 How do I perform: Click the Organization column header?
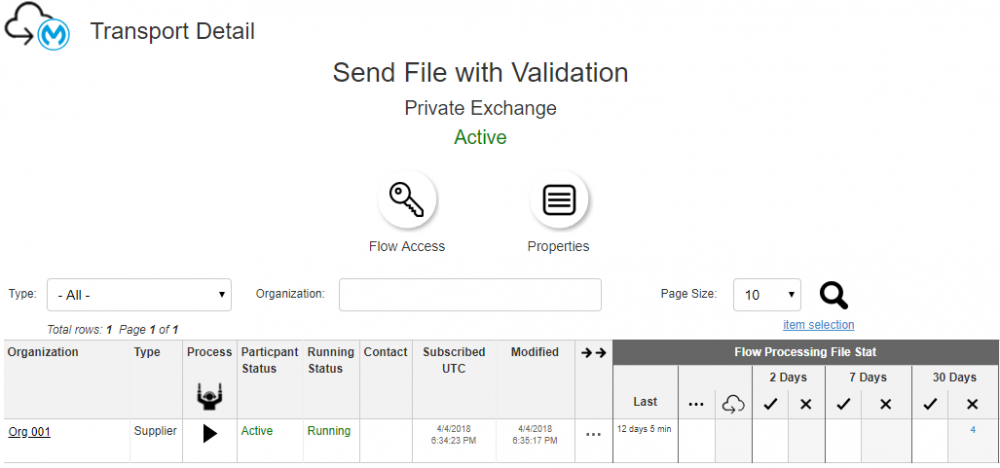pyautogui.click(x=43, y=352)
